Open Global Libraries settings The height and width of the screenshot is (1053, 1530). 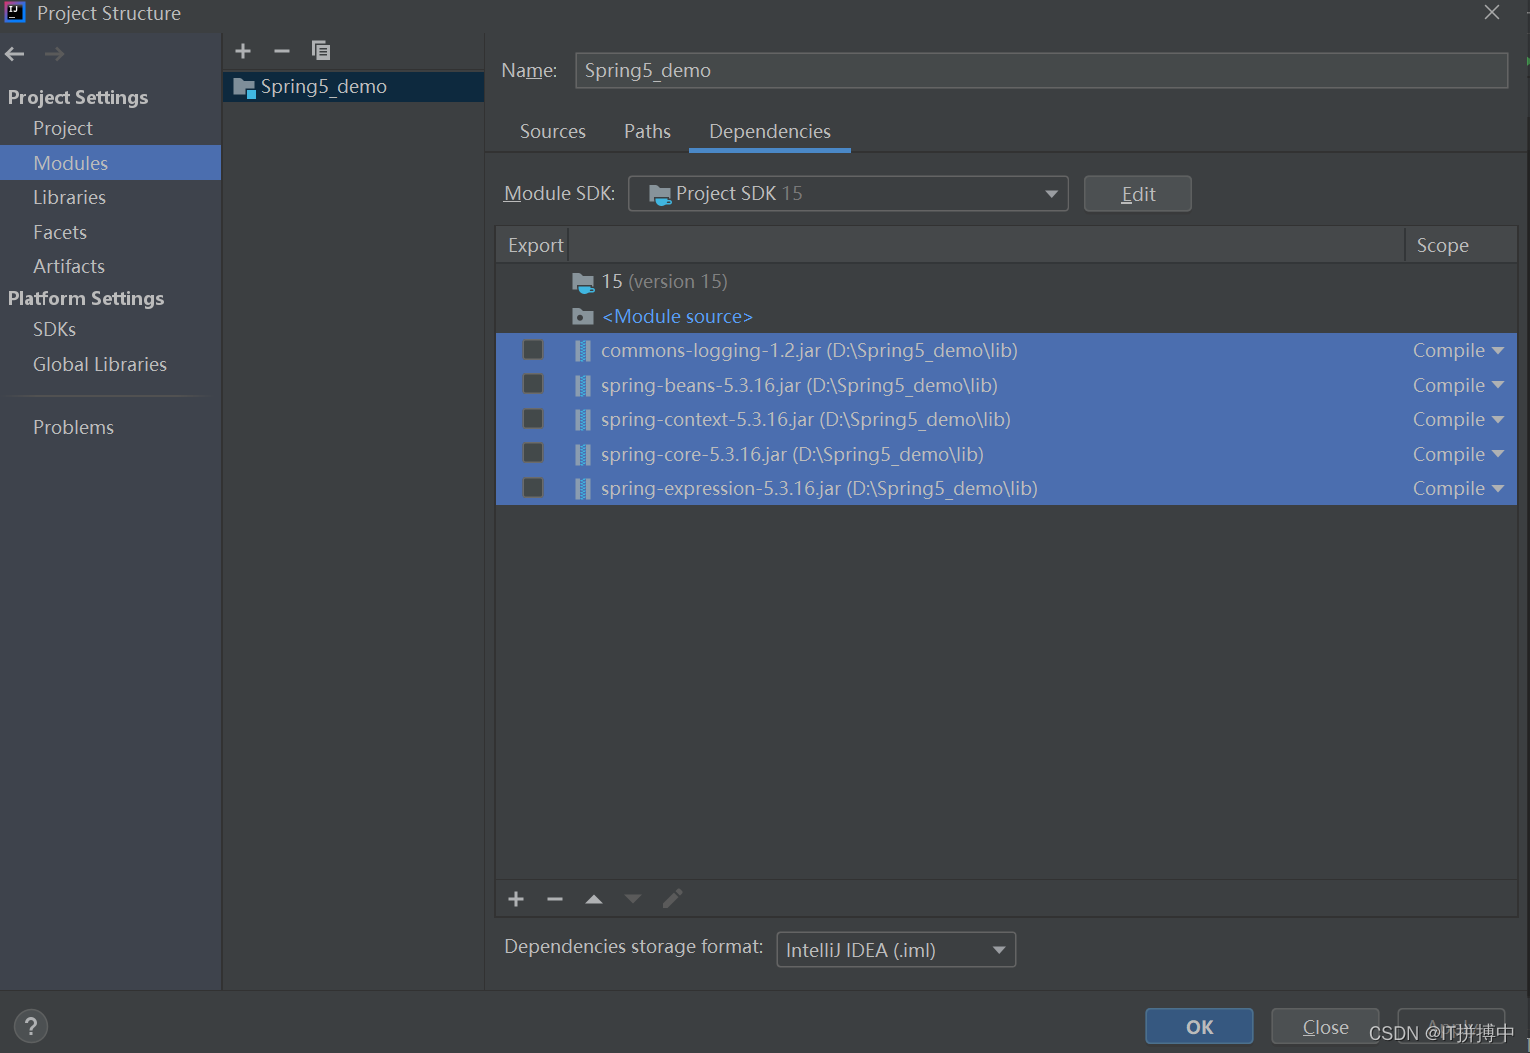(x=100, y=365)
